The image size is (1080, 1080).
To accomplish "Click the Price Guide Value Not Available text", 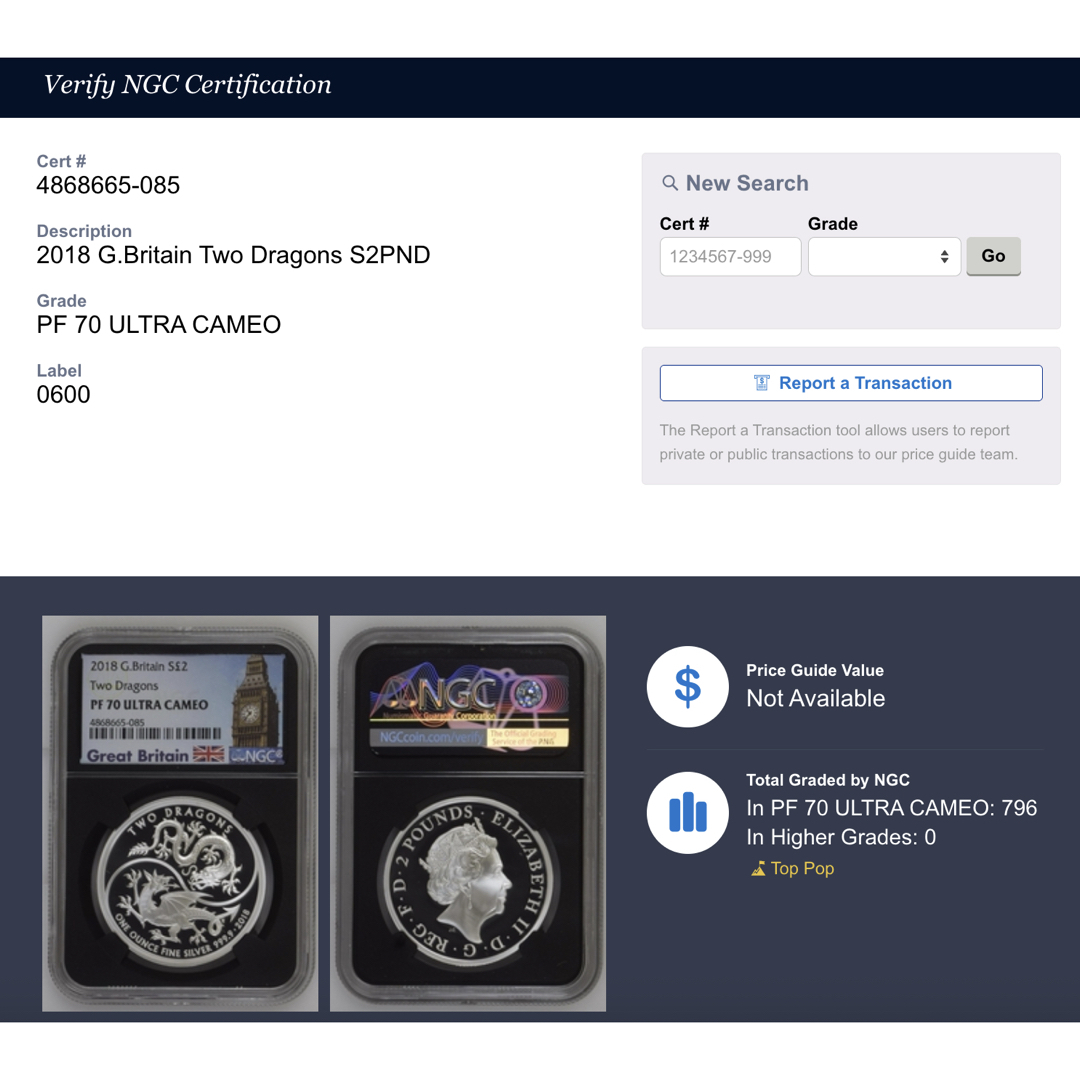I will tap(816, 698).
